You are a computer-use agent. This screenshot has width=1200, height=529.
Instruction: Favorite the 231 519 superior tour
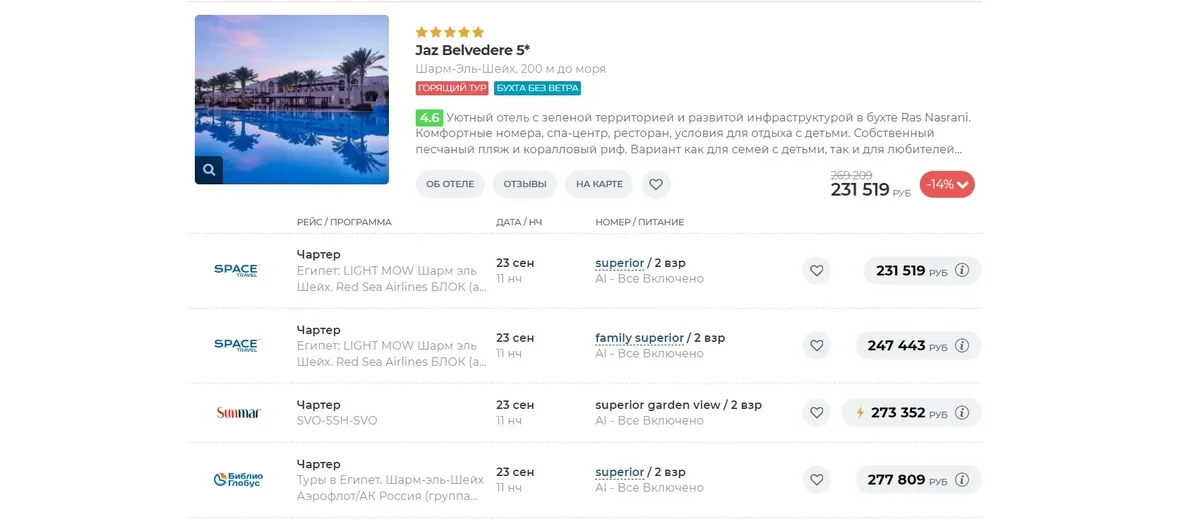click(816, 270)
